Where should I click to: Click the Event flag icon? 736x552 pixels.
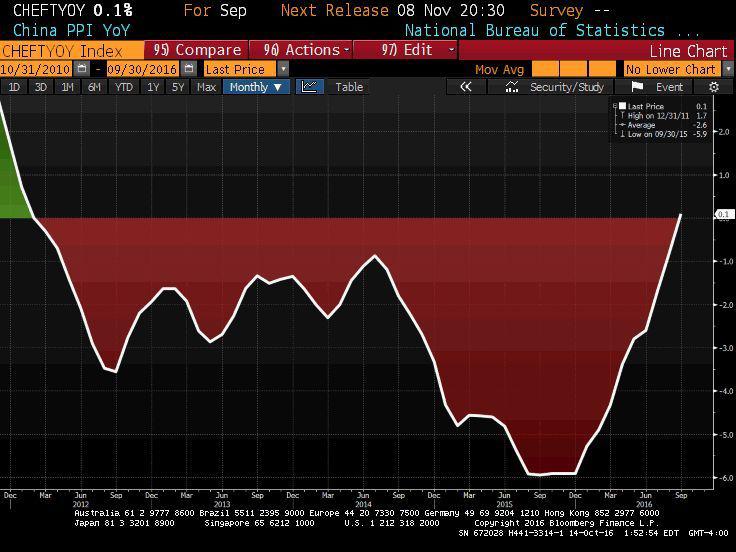point(637,87)
